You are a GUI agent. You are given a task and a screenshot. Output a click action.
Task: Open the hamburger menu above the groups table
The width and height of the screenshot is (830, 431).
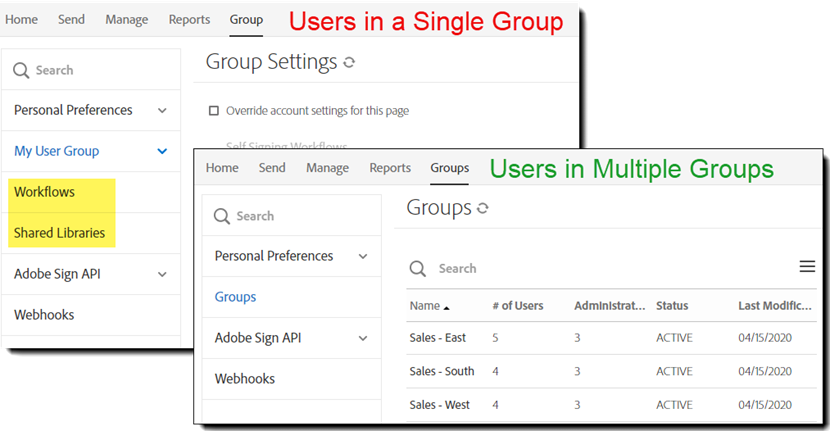click(807, 266)
